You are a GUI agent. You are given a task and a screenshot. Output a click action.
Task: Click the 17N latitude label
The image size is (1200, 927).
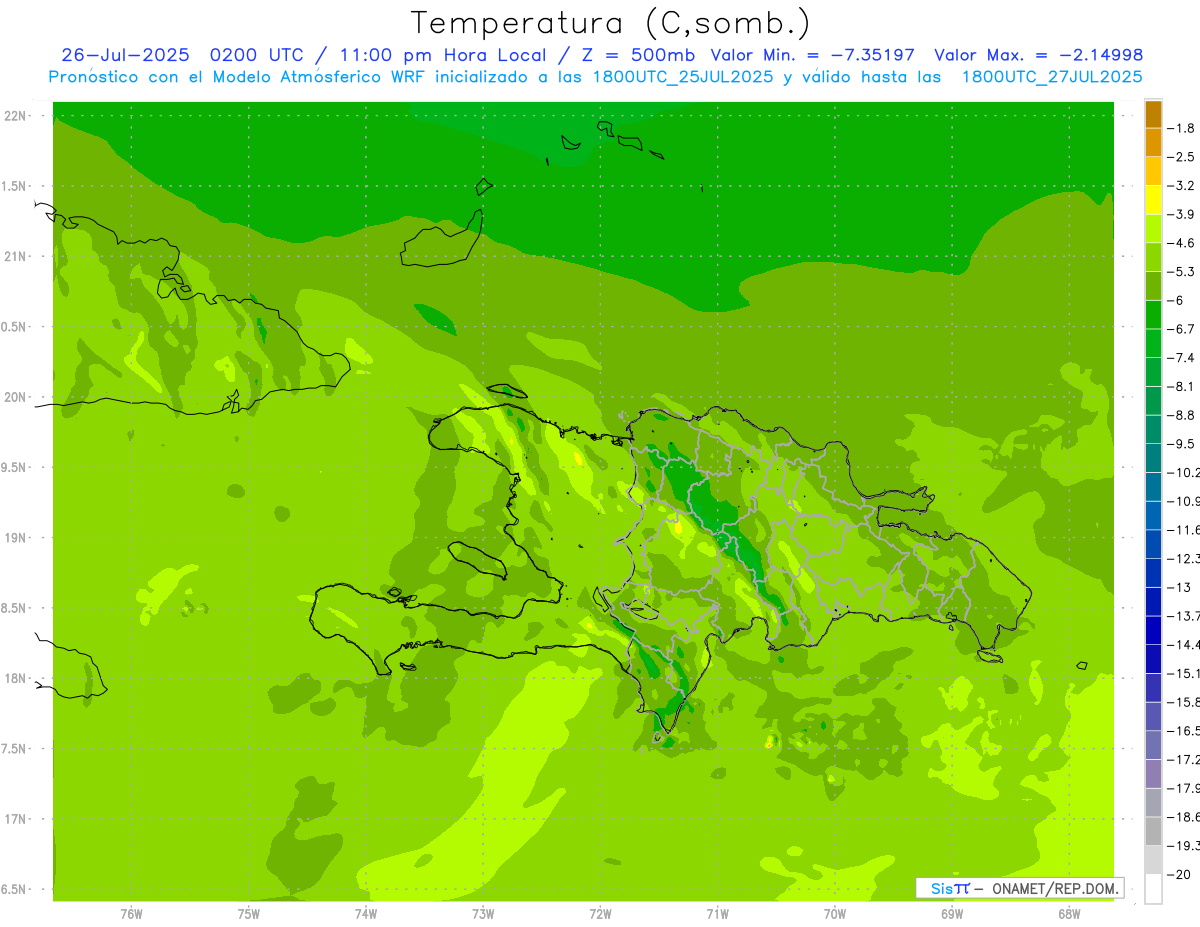coord(15,820)
